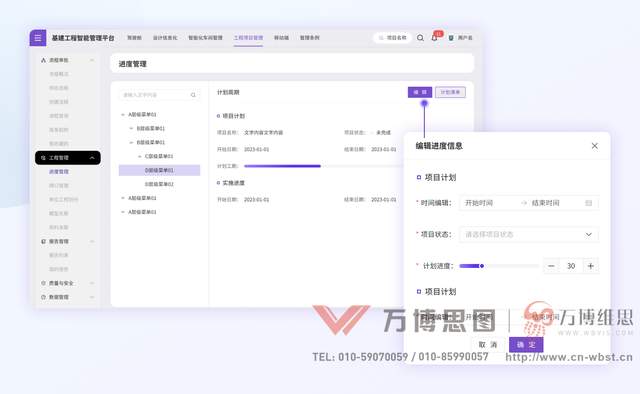Select 数据管理 sidebar menu label
This screenshot has width=640, height=394.
[x=59, y=297]
